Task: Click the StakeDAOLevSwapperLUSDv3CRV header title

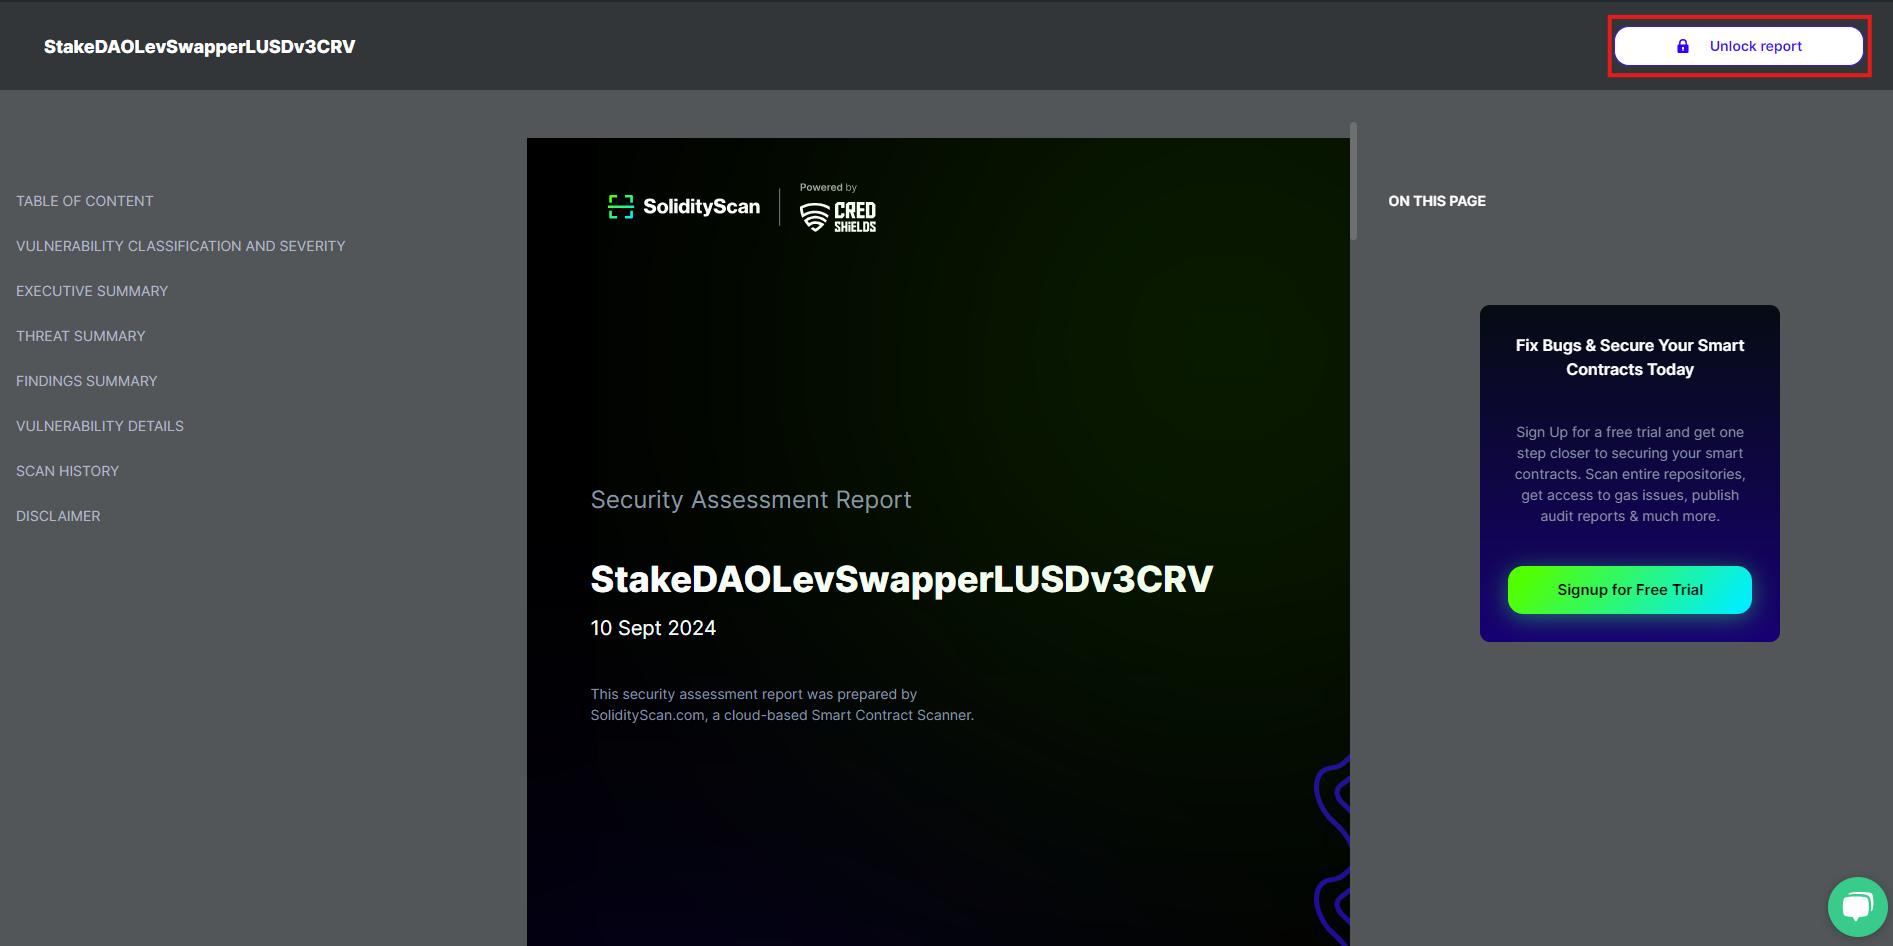Action: pos(199,47)
